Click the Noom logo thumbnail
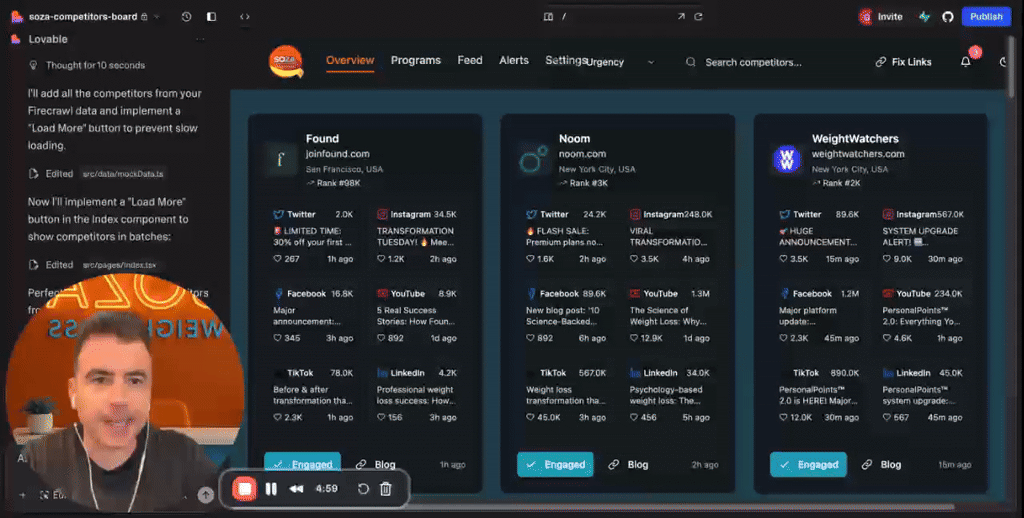 [x=534, y=159]
